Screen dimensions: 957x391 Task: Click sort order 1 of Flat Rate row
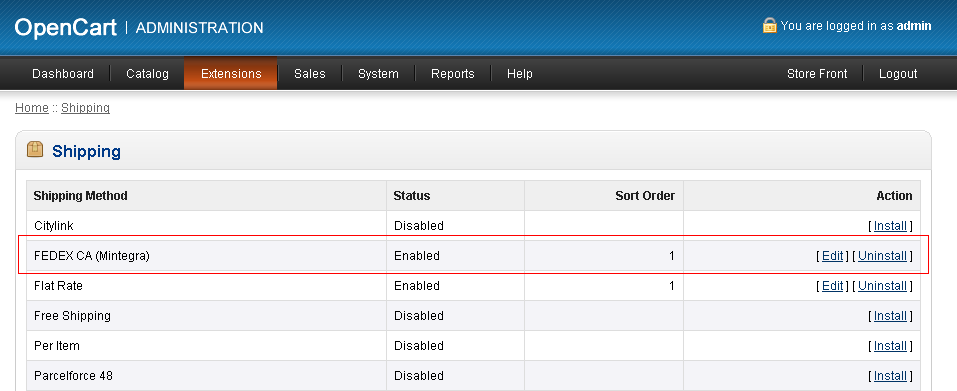[x=671, y=285]
